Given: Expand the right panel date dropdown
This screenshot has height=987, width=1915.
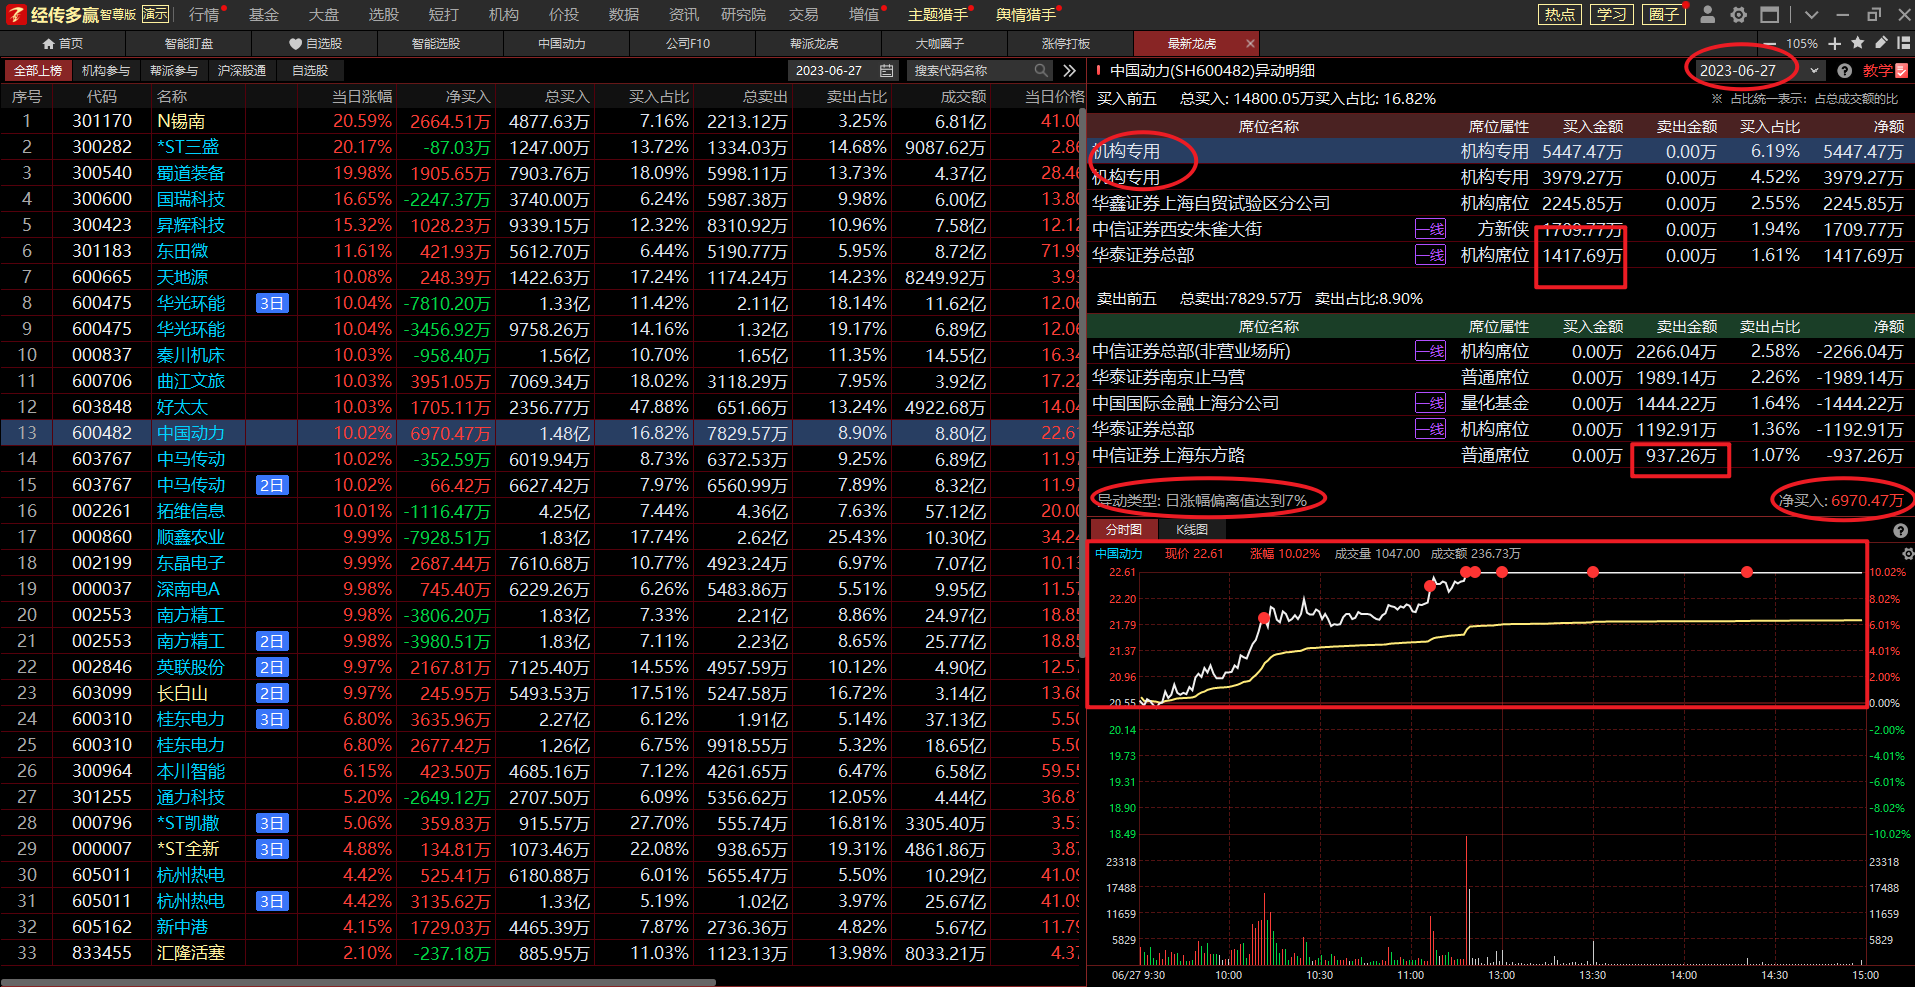Looking at the screenshot, I should pyautogui.click(x=1814, y=71).
